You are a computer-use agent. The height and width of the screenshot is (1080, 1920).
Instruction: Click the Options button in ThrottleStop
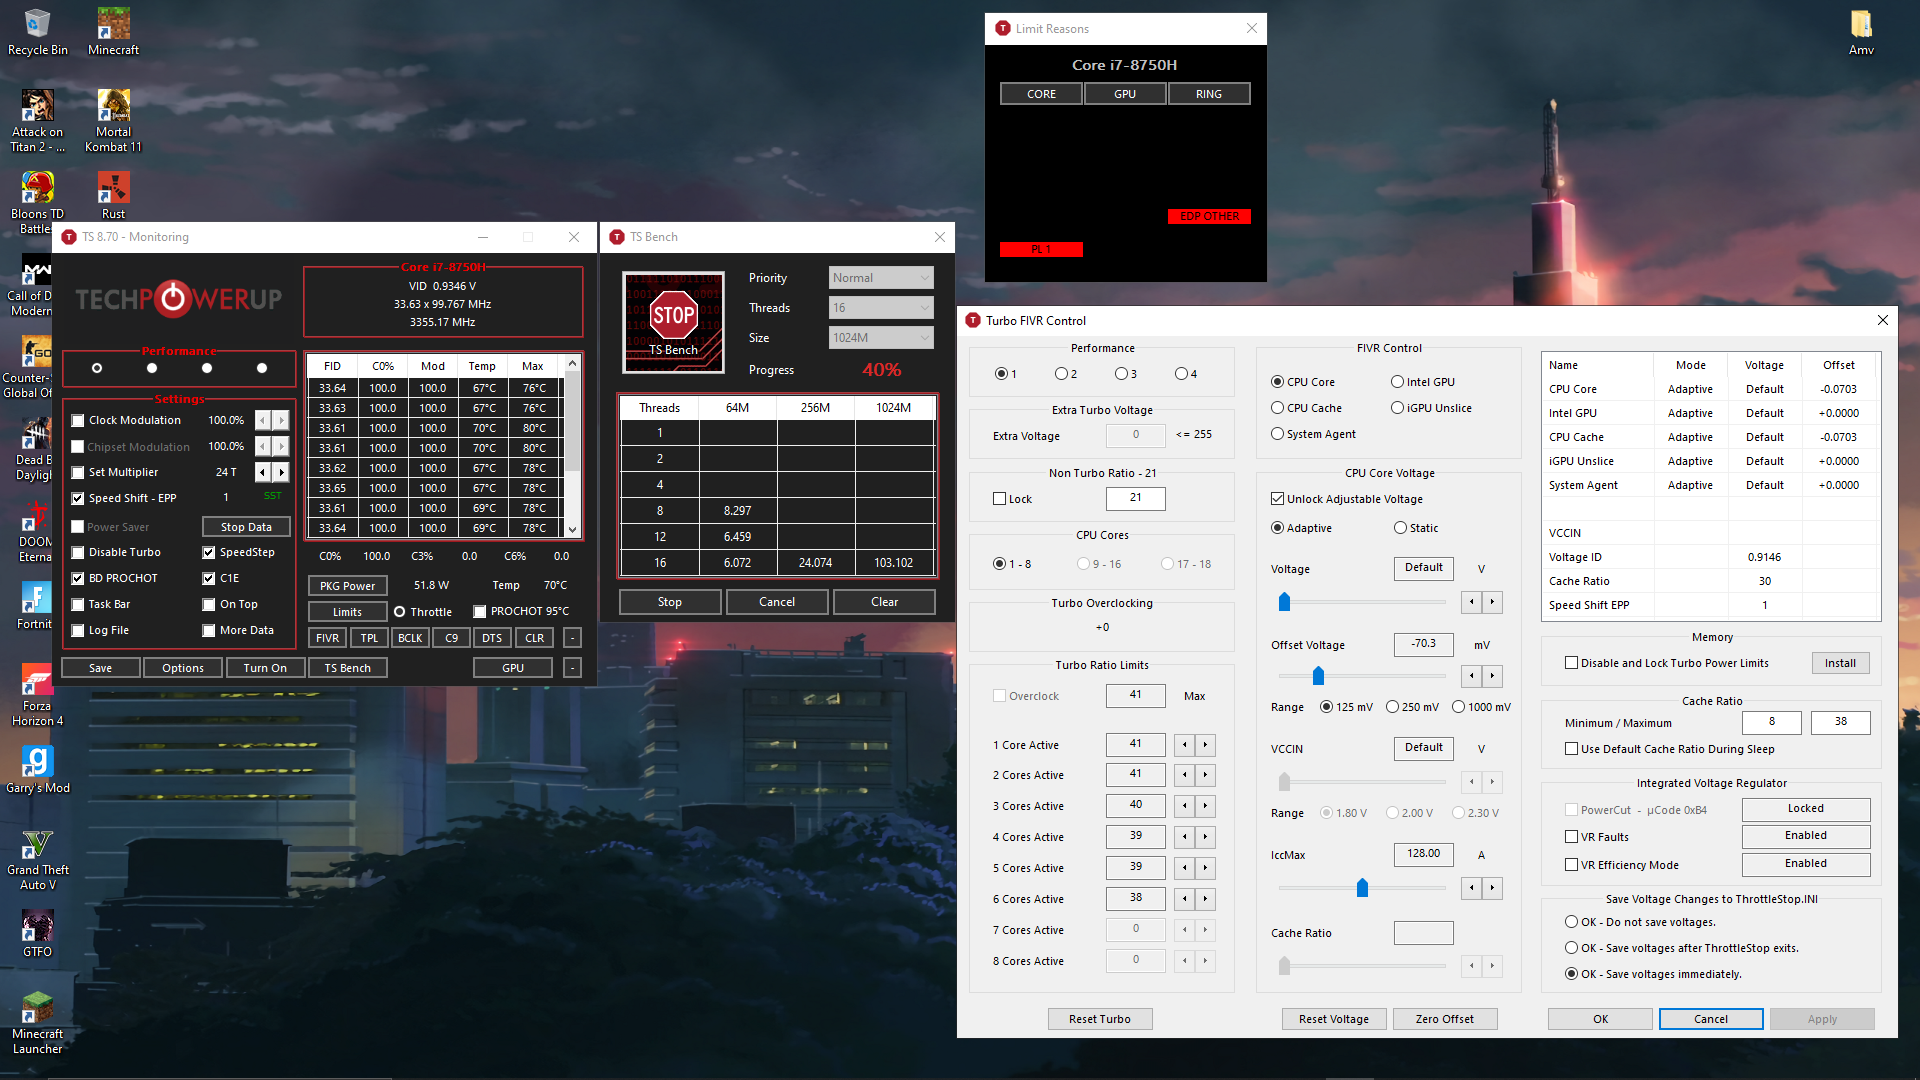183,668
